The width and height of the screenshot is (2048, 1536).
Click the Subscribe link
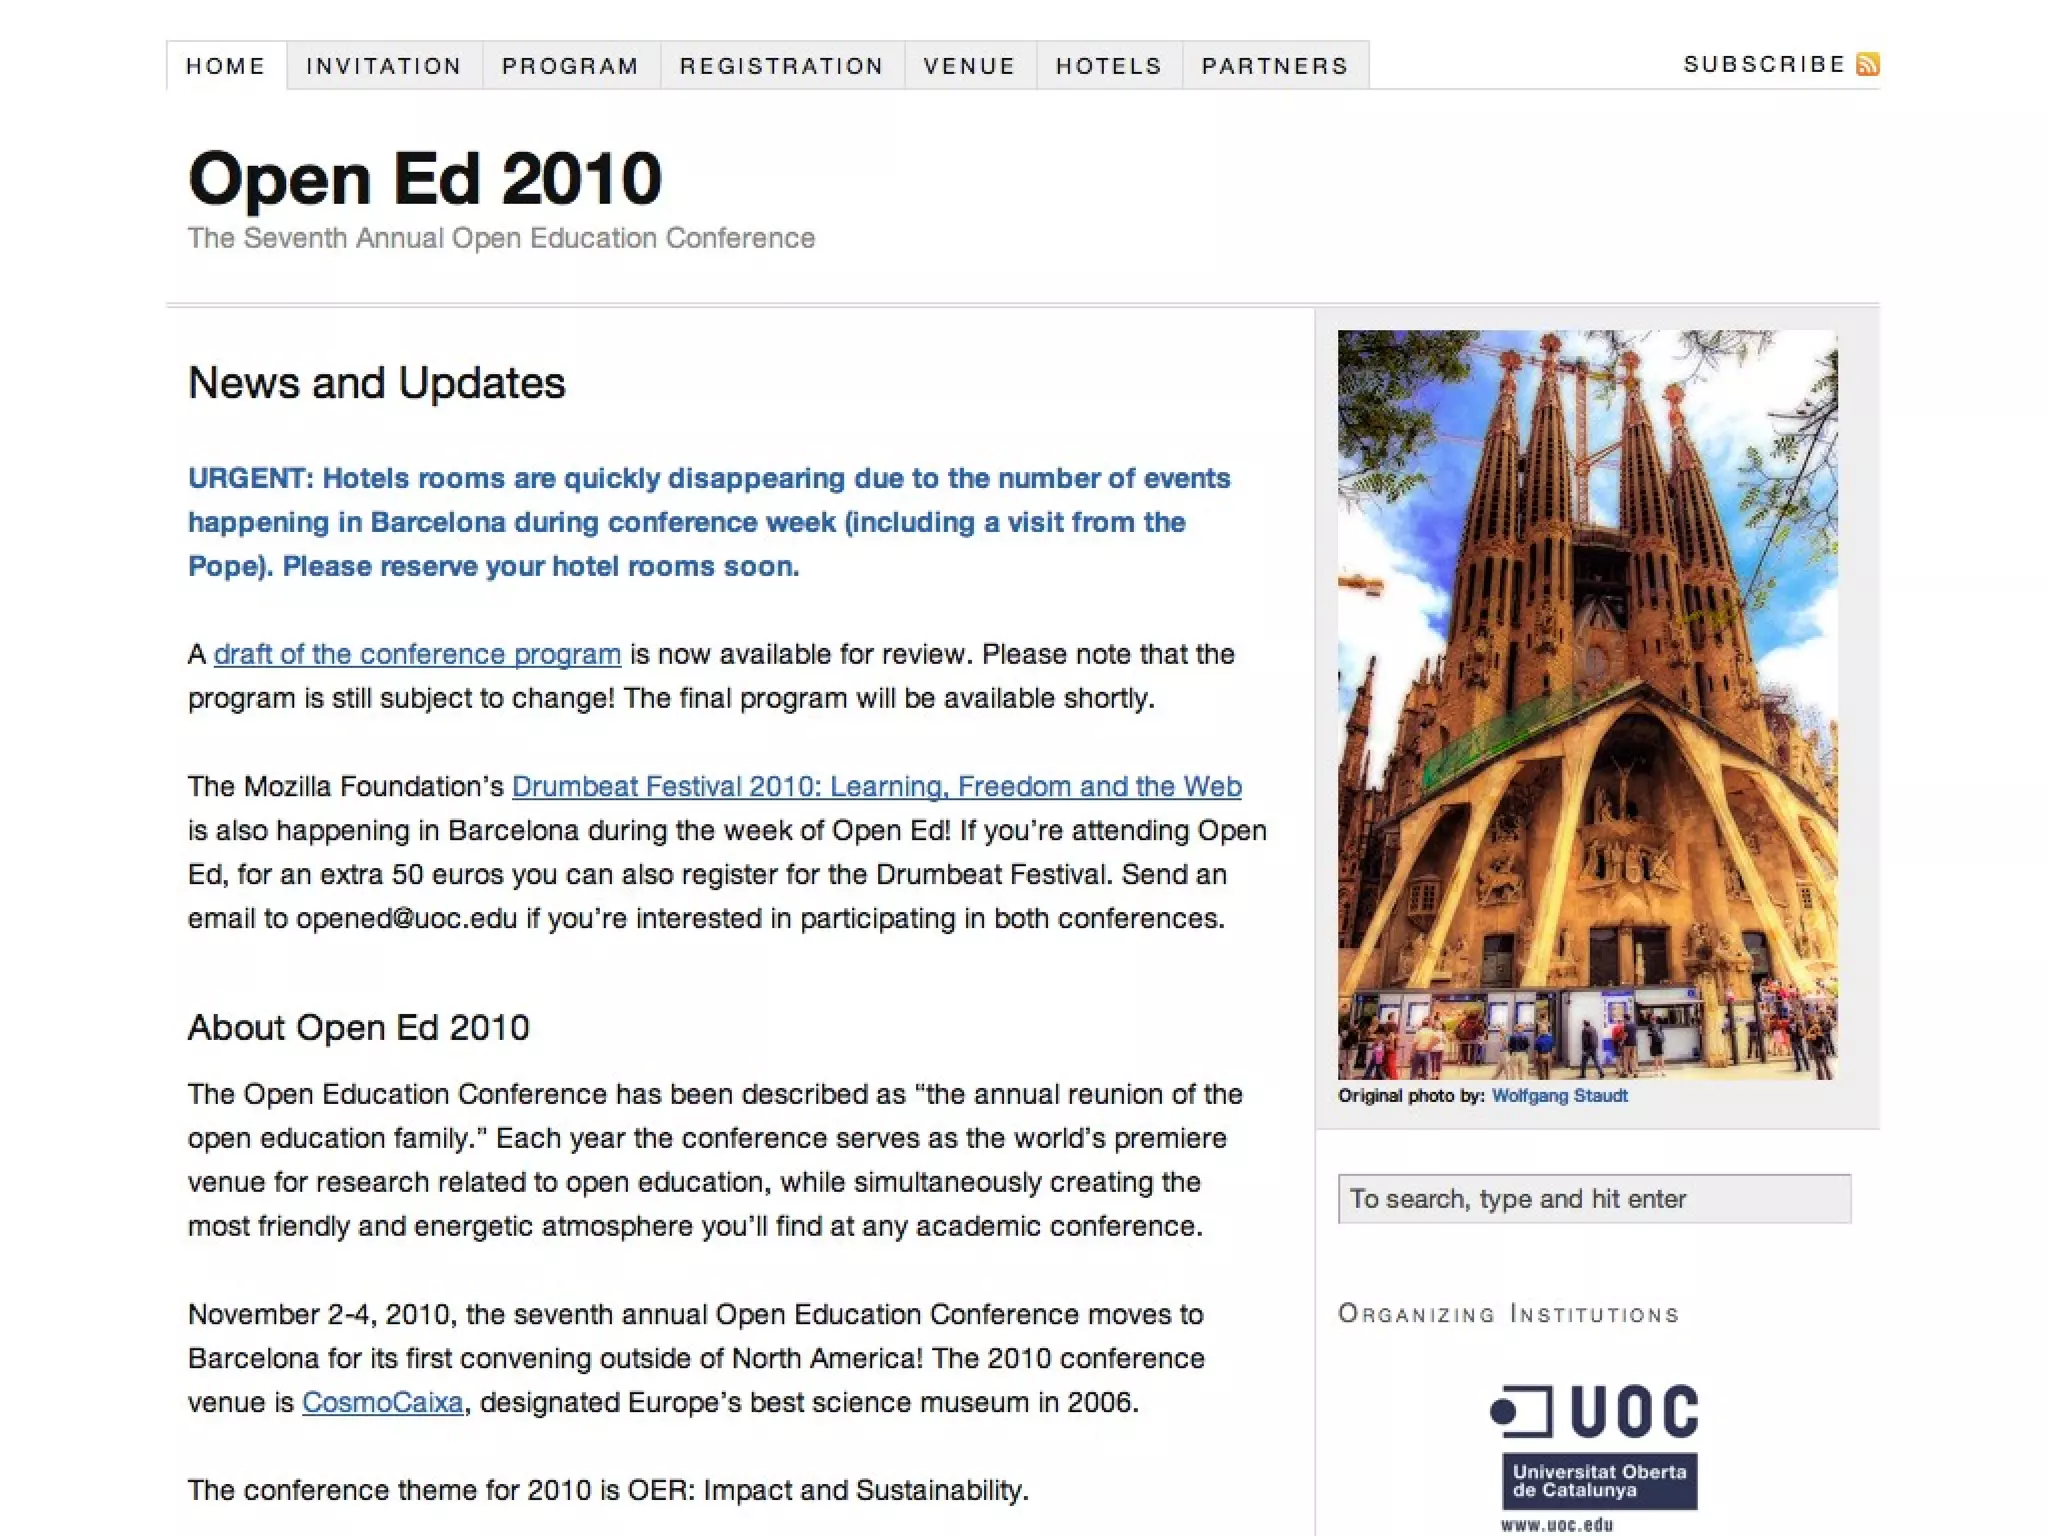coord(1764,65)
